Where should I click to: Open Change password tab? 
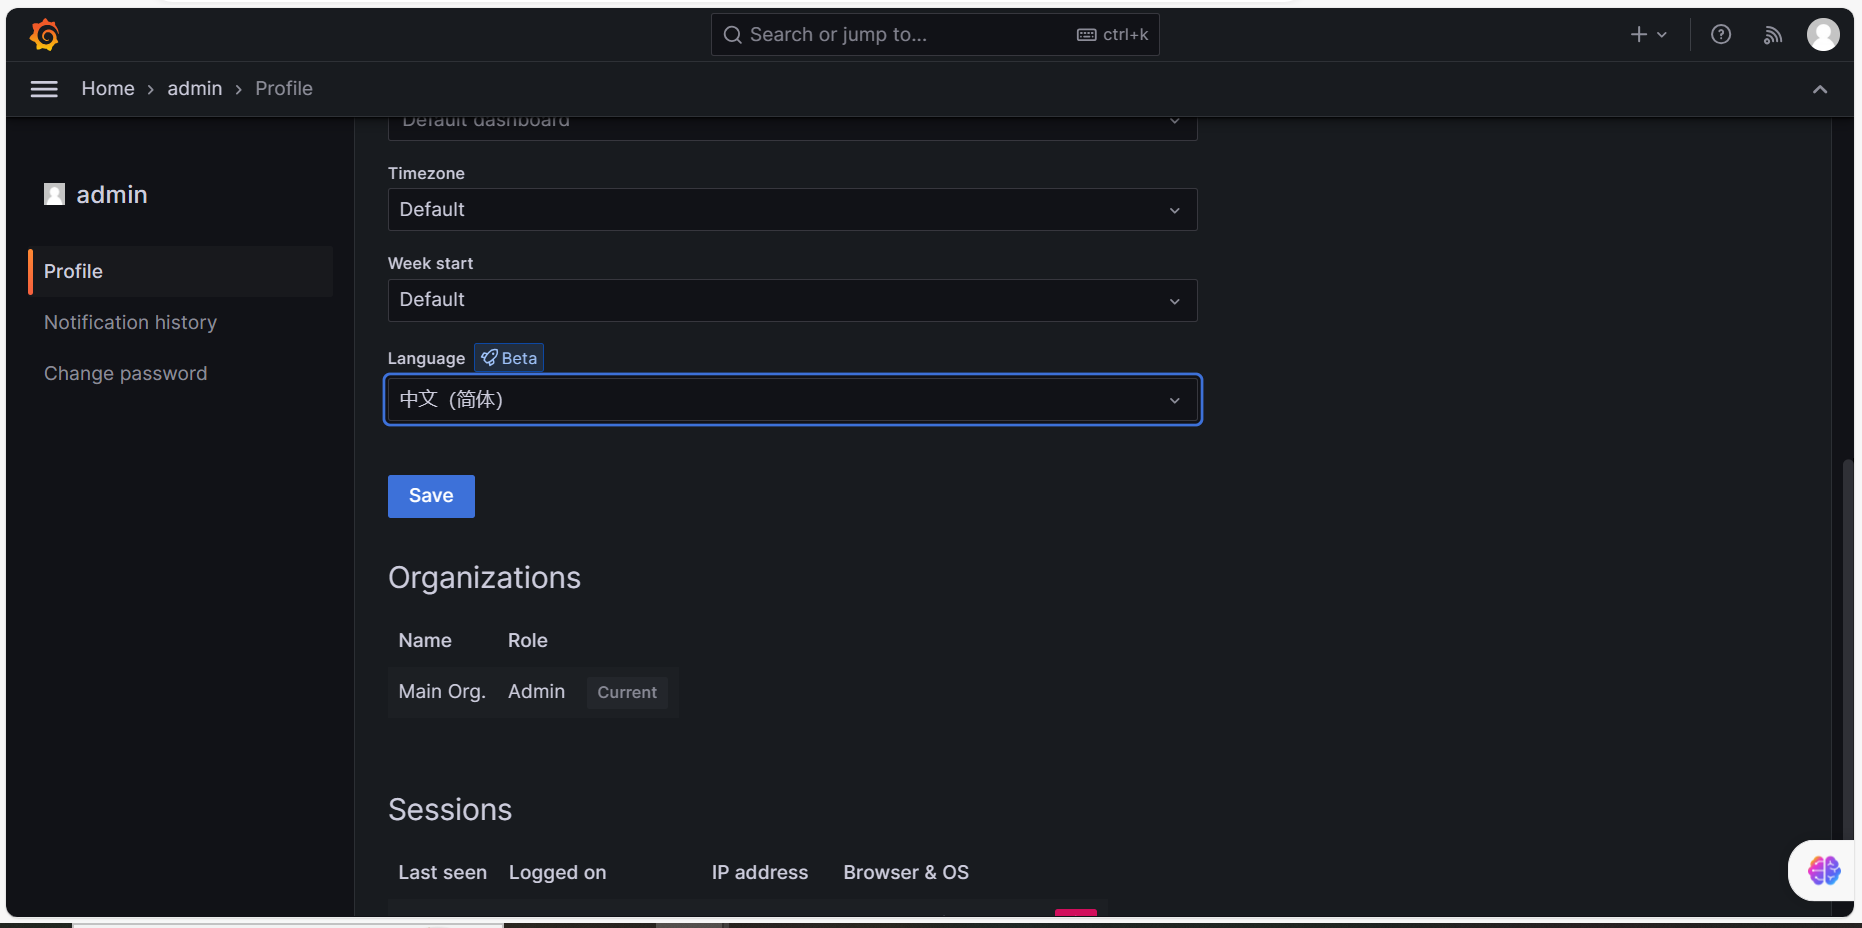pyautogui.click(x=125, y=374)
